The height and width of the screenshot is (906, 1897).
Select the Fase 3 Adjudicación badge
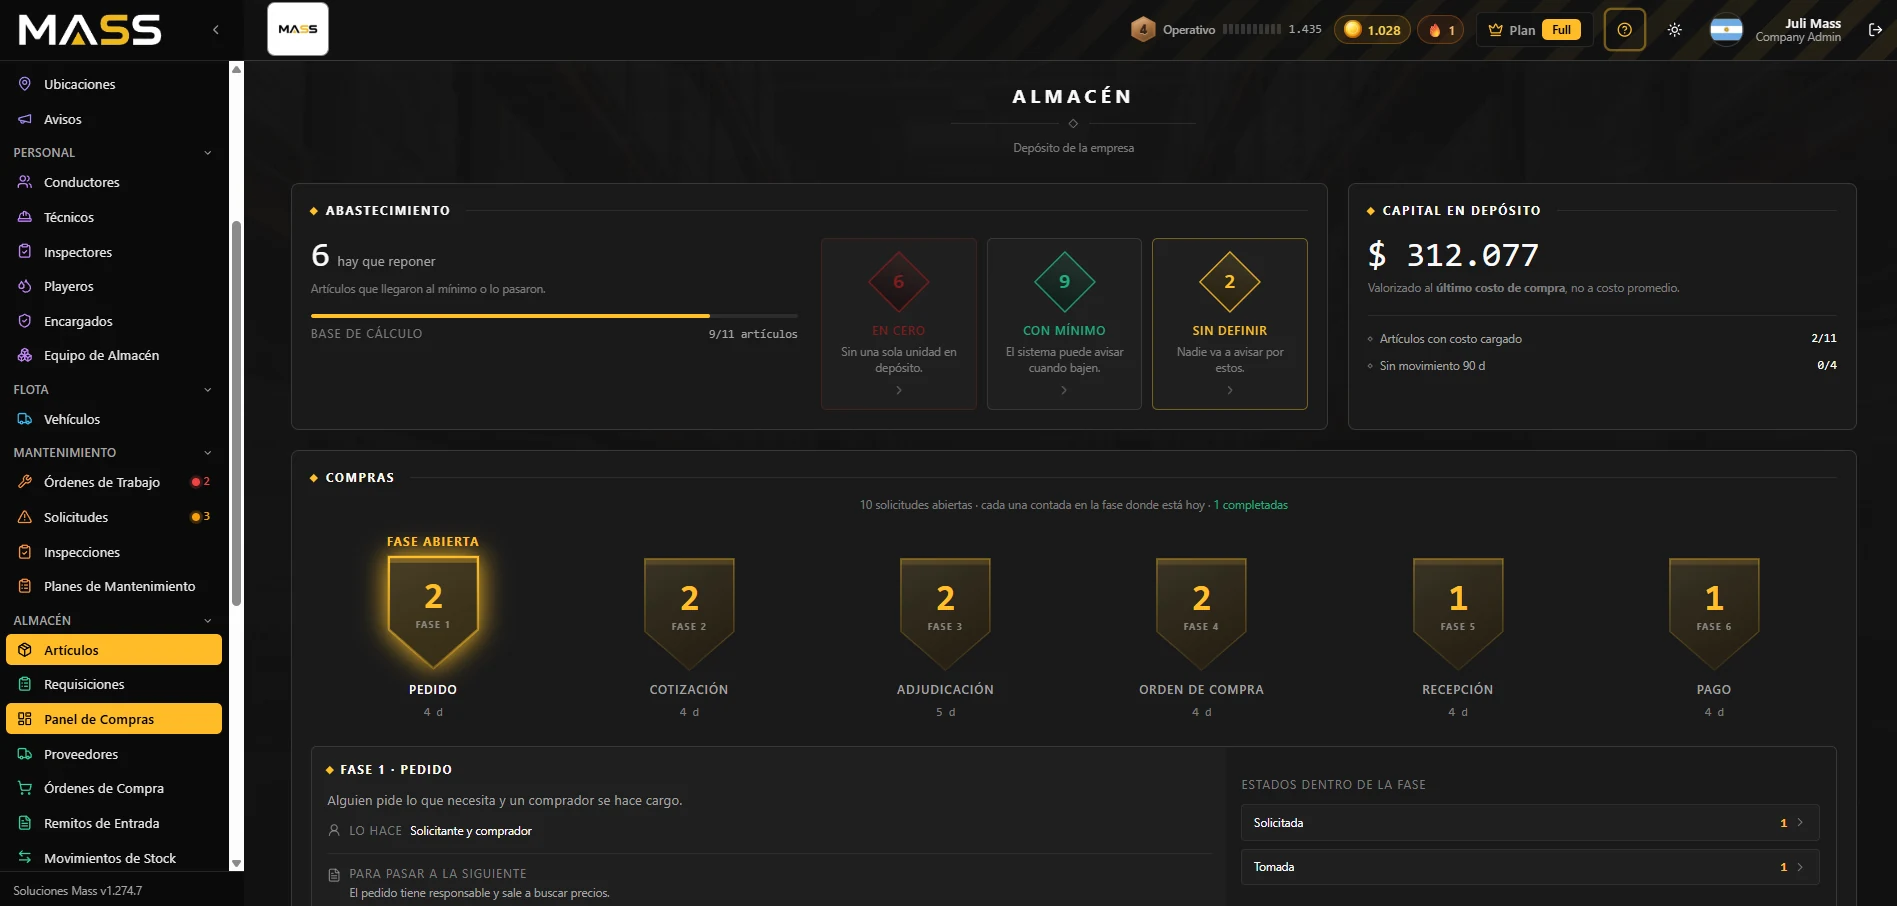coord(945,613)
